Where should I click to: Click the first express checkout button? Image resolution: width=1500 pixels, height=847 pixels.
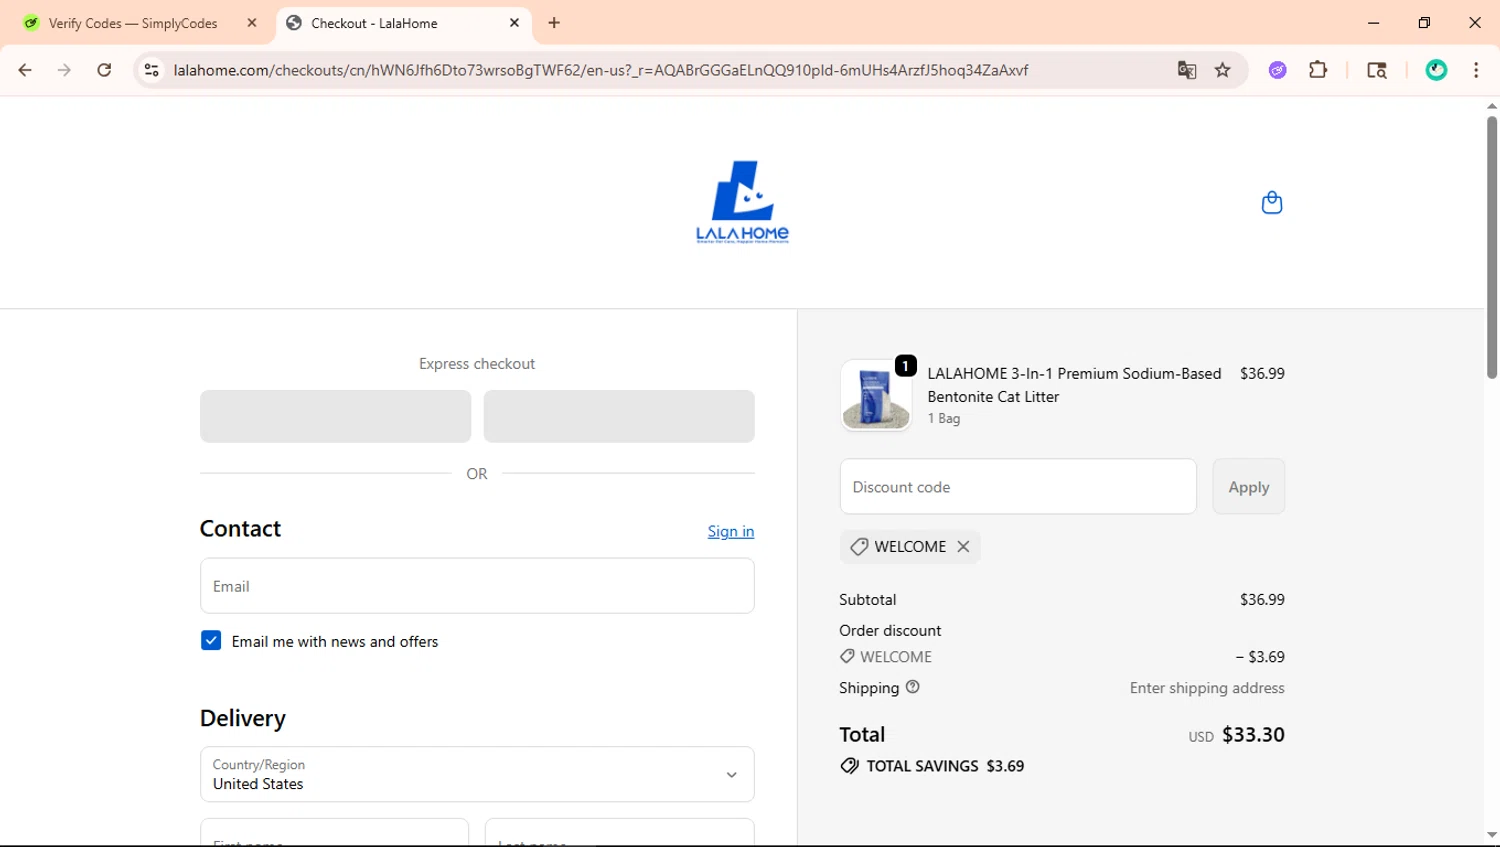pyautogui.click(x=335, y=416)
